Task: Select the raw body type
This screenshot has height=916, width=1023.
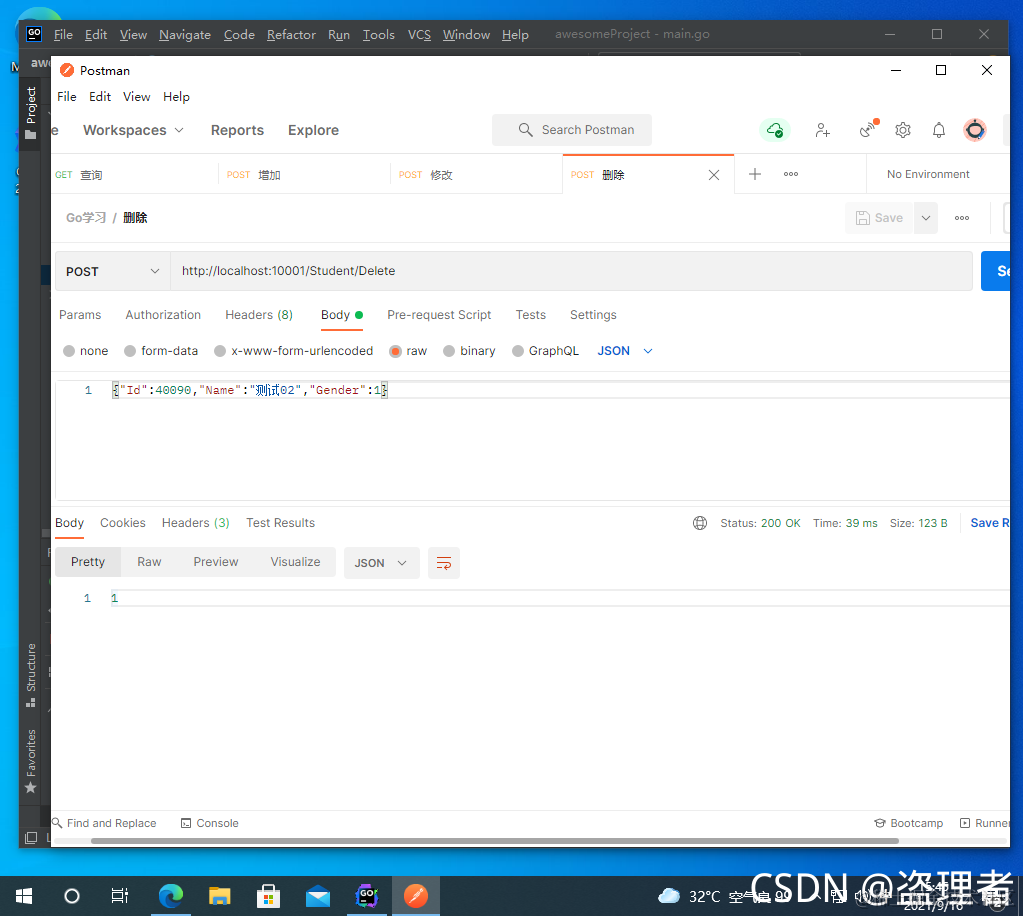Action: (x=408, y=351)
